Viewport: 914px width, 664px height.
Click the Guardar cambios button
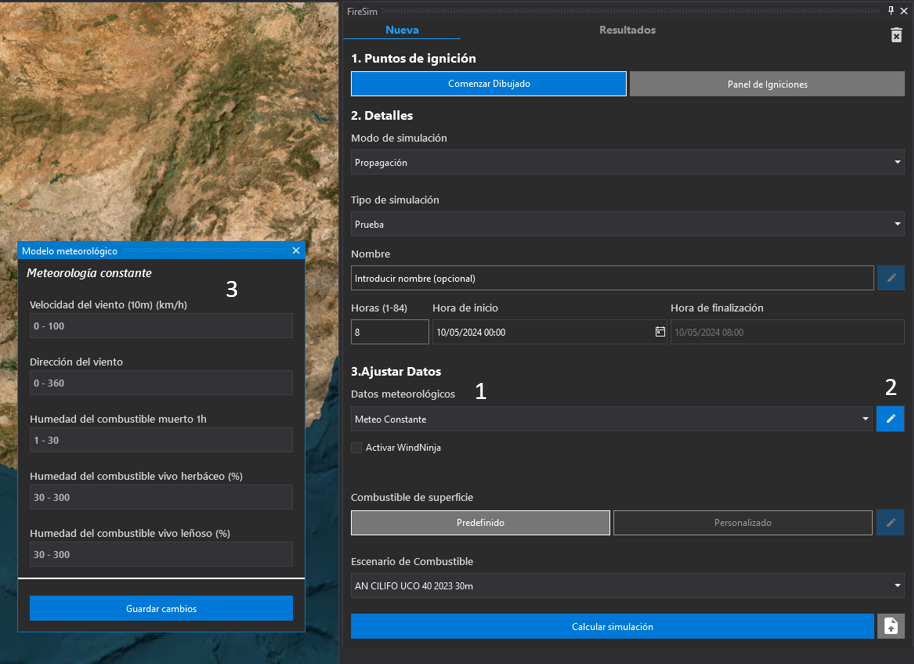point(161,608)
